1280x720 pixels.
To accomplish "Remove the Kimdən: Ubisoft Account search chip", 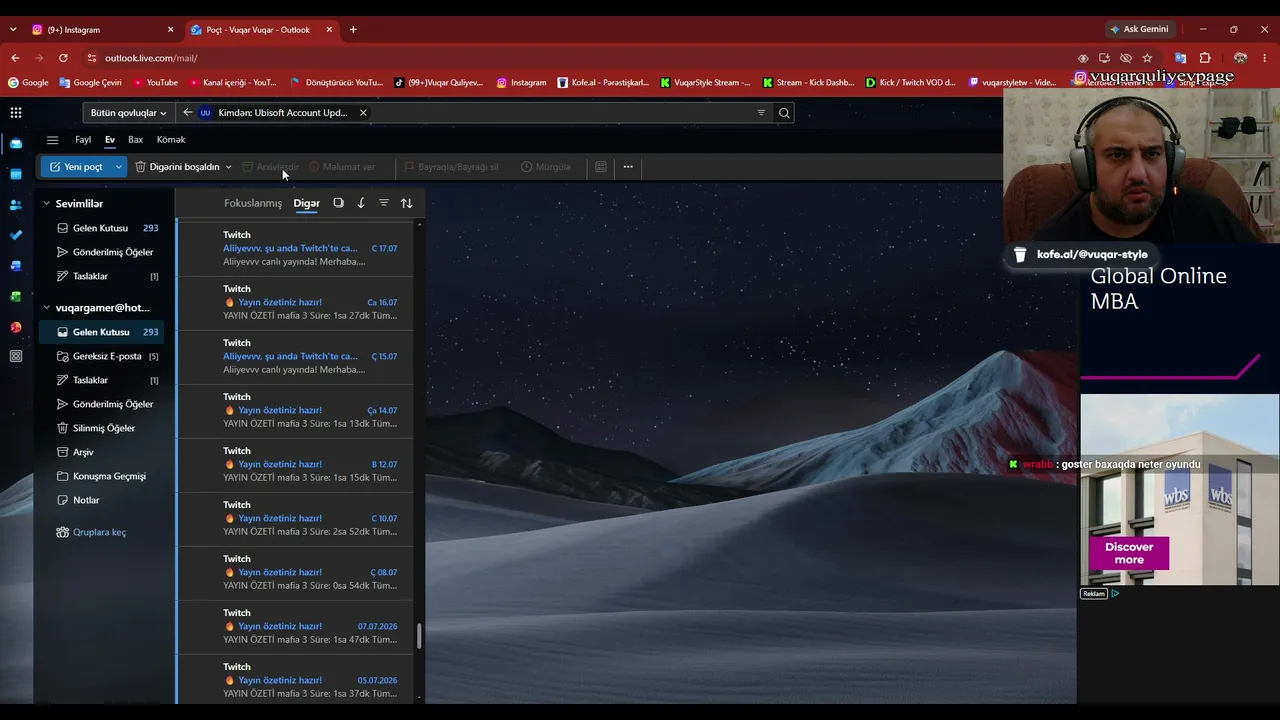I will point(363,113).
